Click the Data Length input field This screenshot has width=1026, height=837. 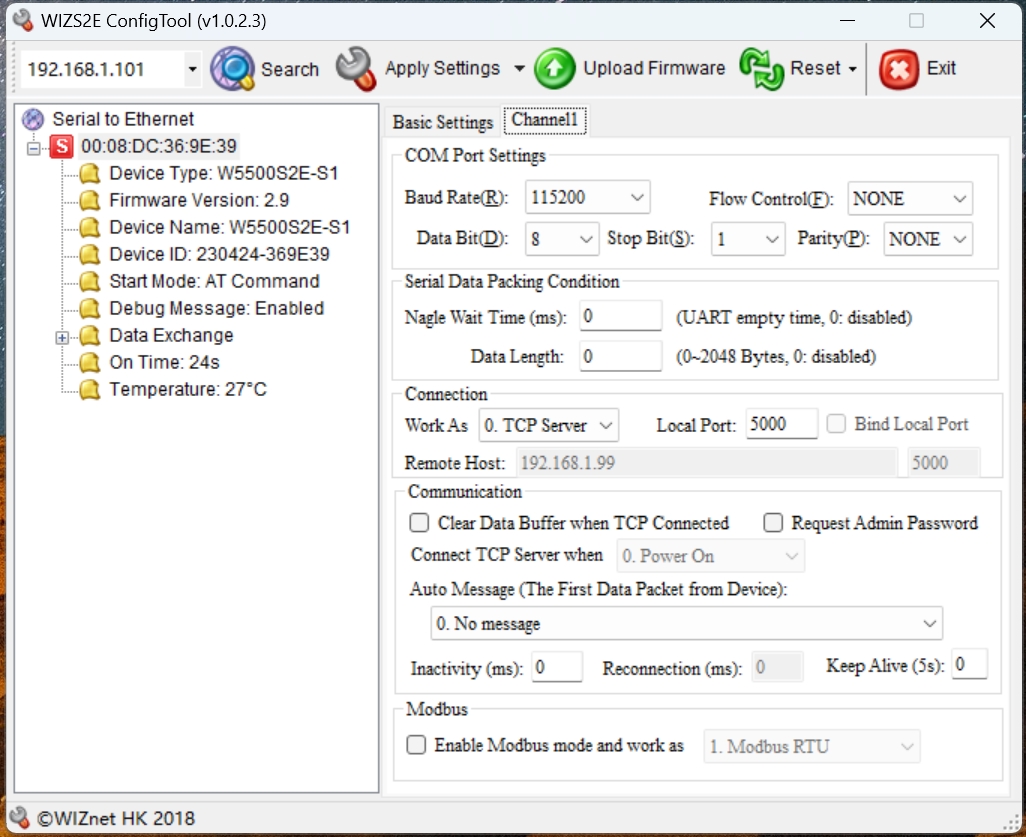(620, 356)
